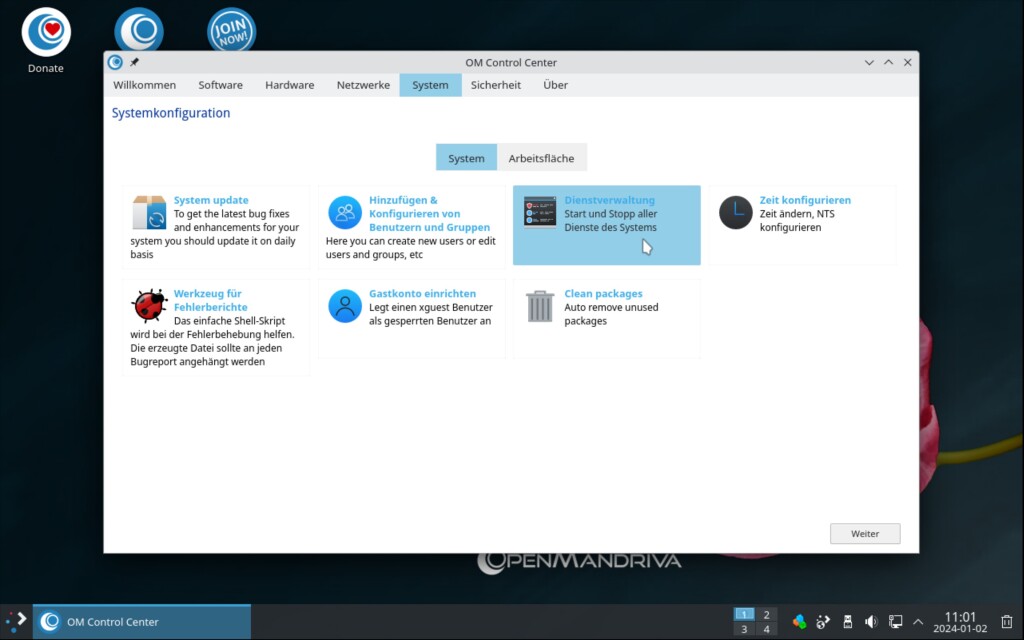The width and height of the screenshot is (1024, 640).
Task: Click the clock icon for Zeit konfigurieren
Action: 735,212
